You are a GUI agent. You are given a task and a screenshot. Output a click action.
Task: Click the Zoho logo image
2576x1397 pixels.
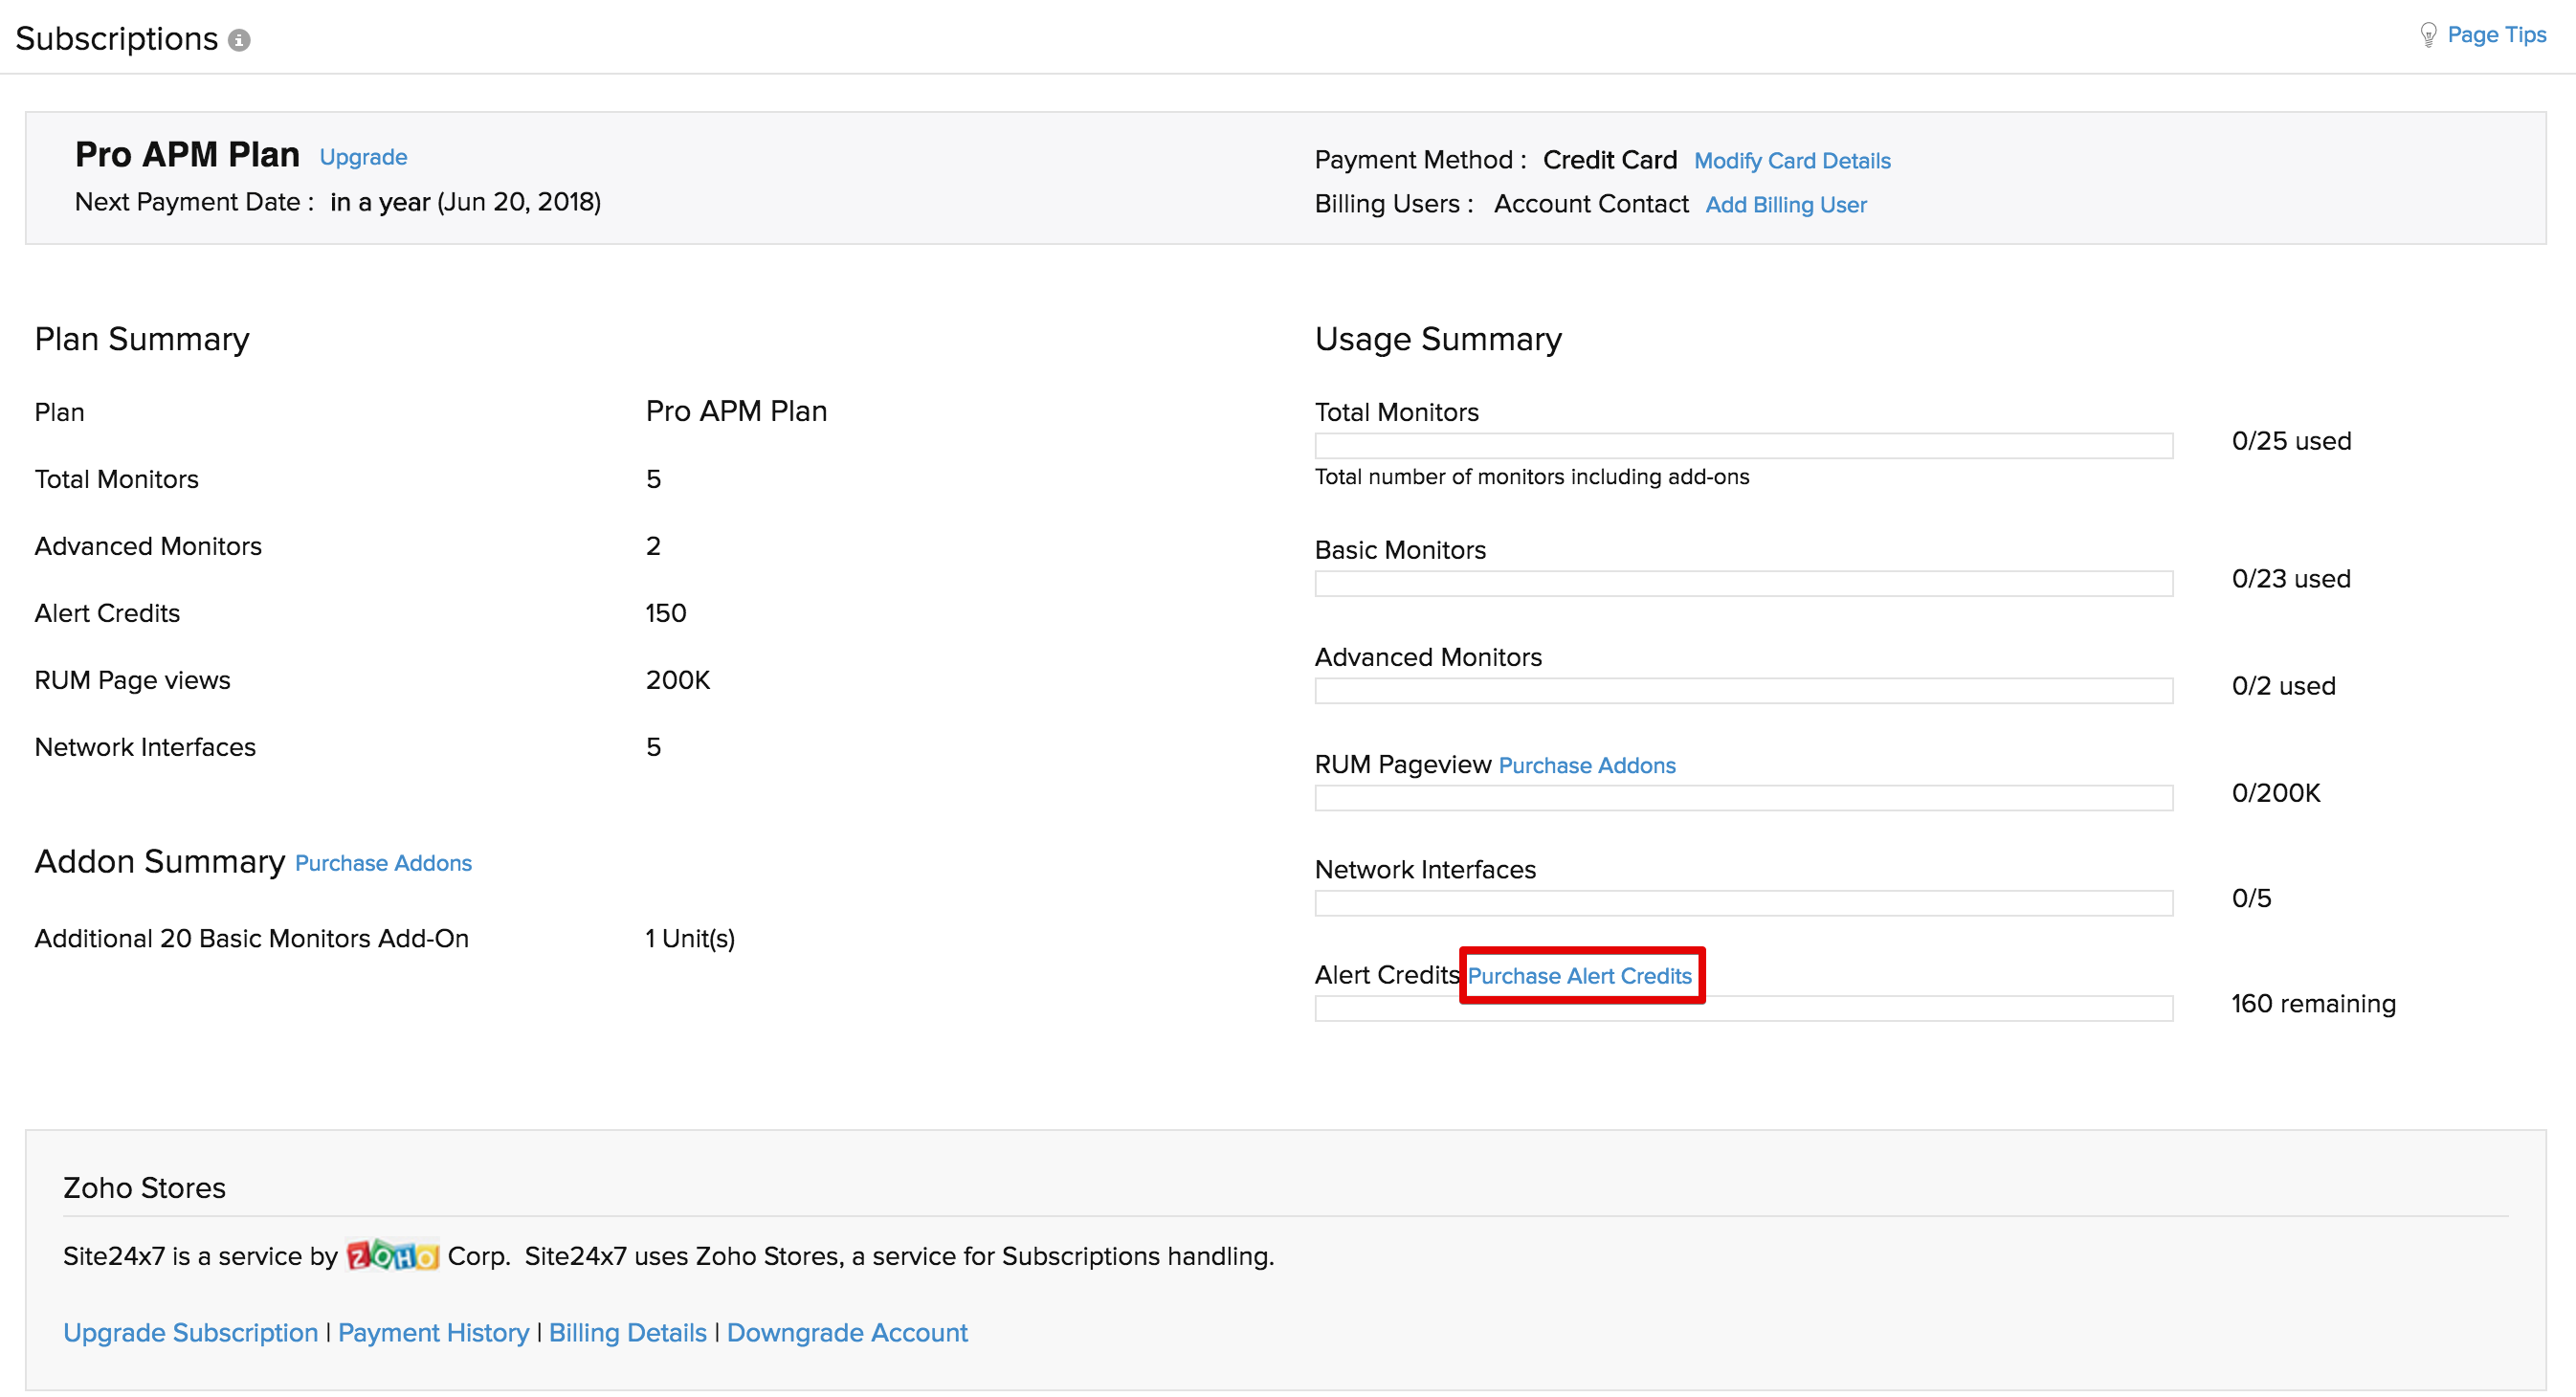392,1255
